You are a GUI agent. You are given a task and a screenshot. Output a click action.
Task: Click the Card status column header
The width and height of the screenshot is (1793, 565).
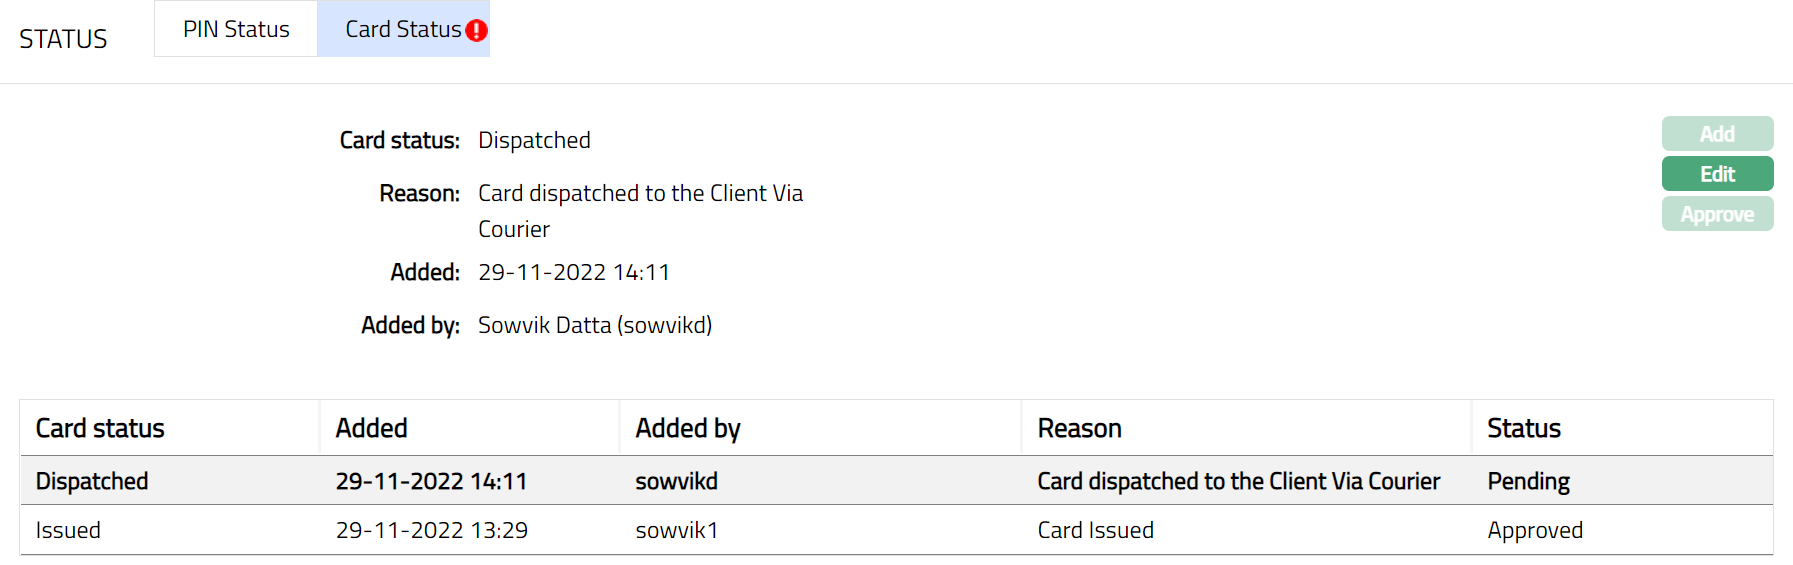click(100, 428)
